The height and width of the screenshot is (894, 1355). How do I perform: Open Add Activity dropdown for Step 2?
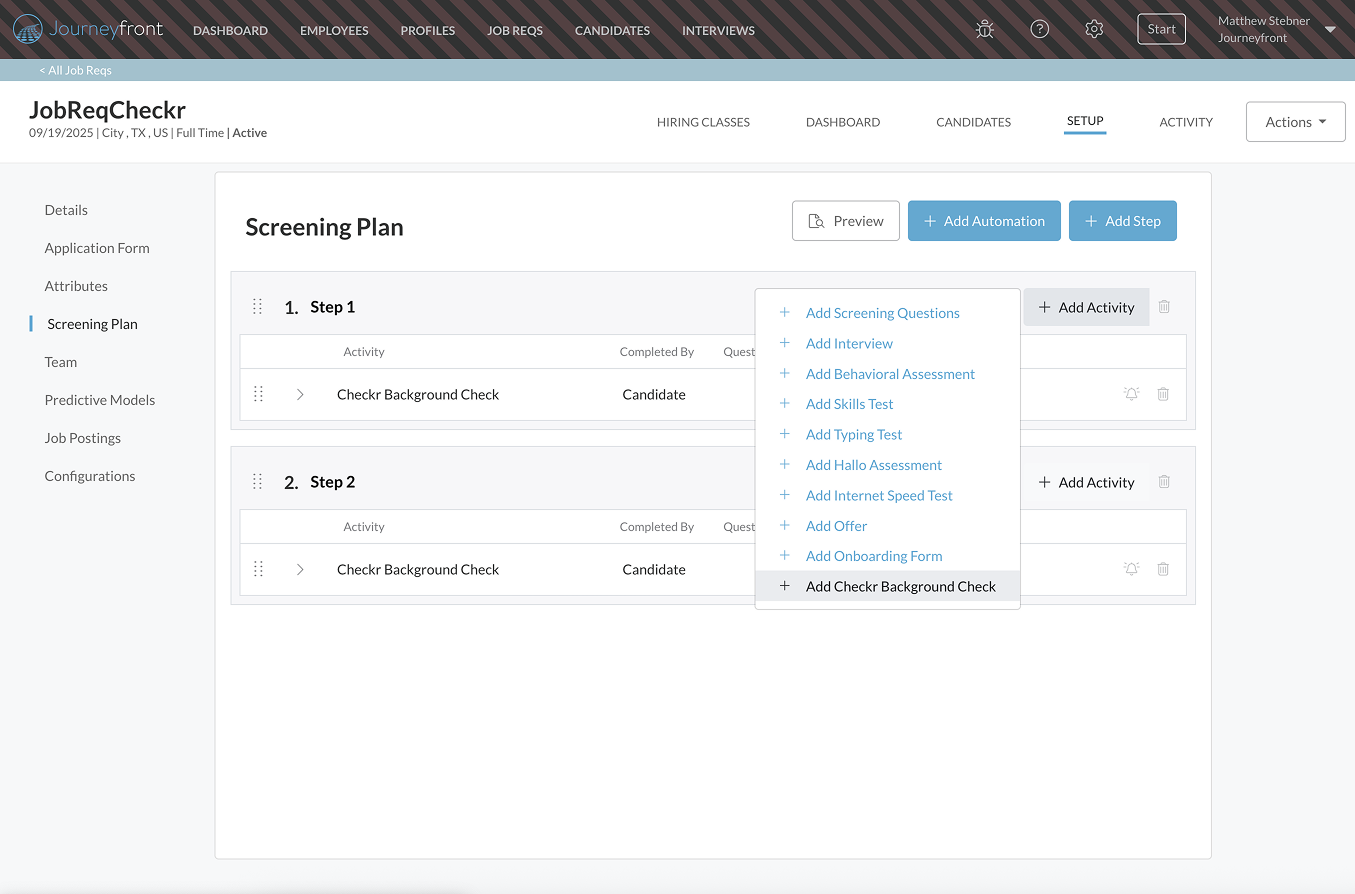[1086, 482]
